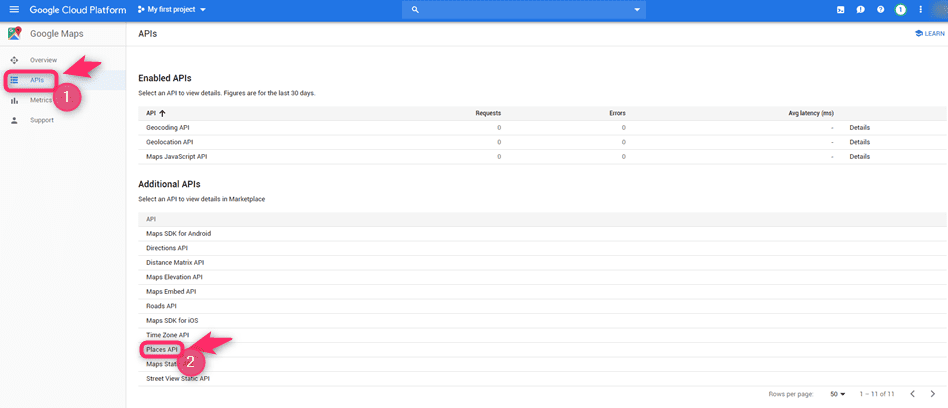Go to Overview in the sidebar
The height and width of the screenshot is (408, 948).
point(44,60)
